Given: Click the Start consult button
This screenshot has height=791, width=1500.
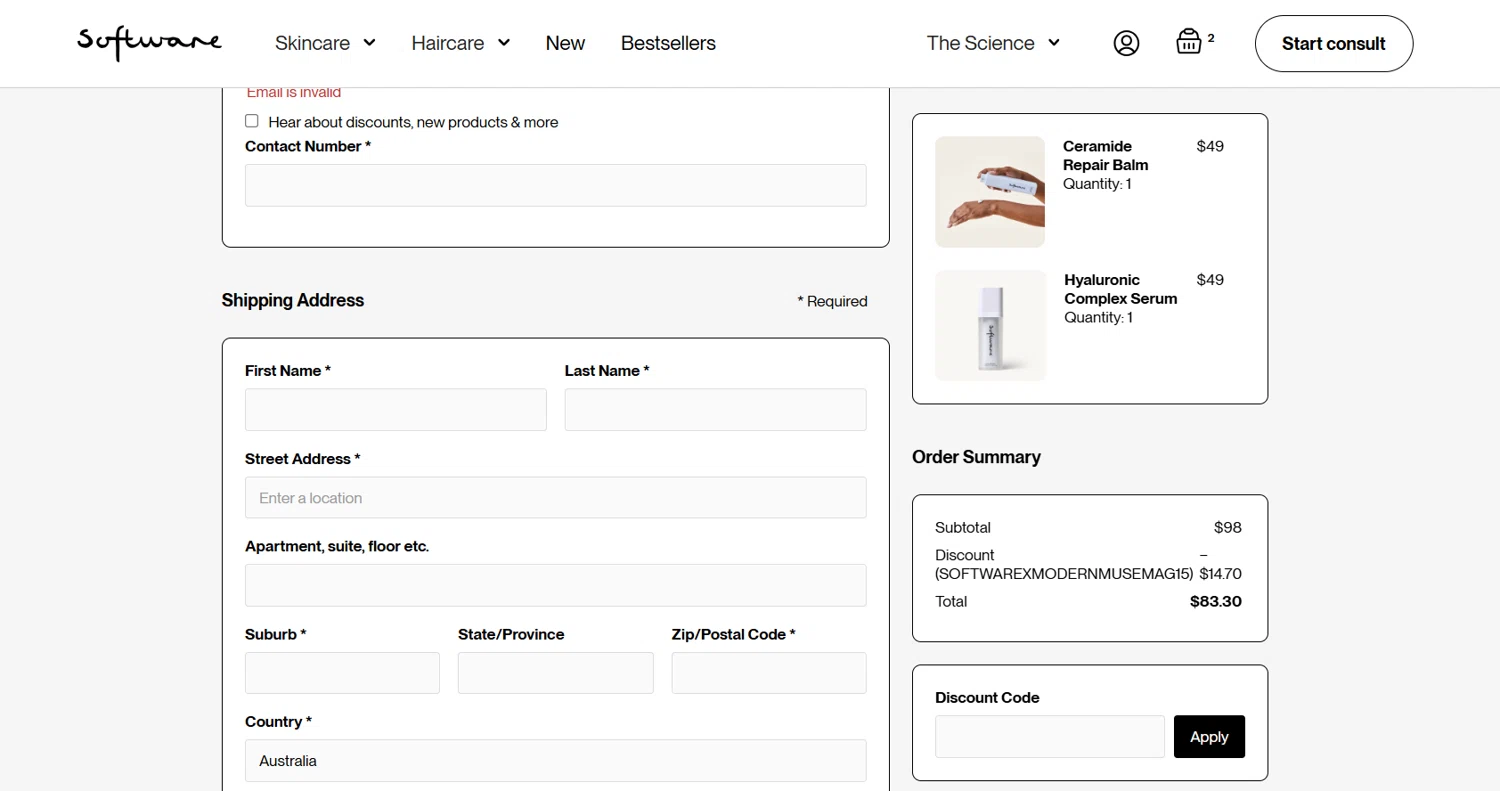Looking at the screenshot, I should (1334, 43).
